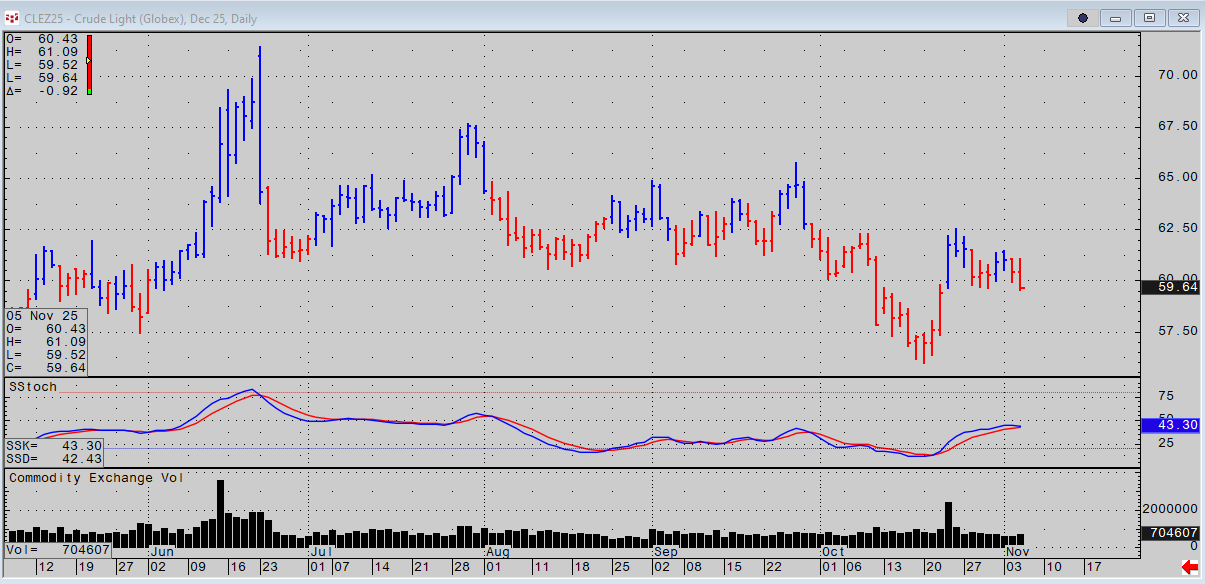Click the 75 level on the stochastic scale
This screenshot has width=1205, height=584.
(x=1166, y=396)
